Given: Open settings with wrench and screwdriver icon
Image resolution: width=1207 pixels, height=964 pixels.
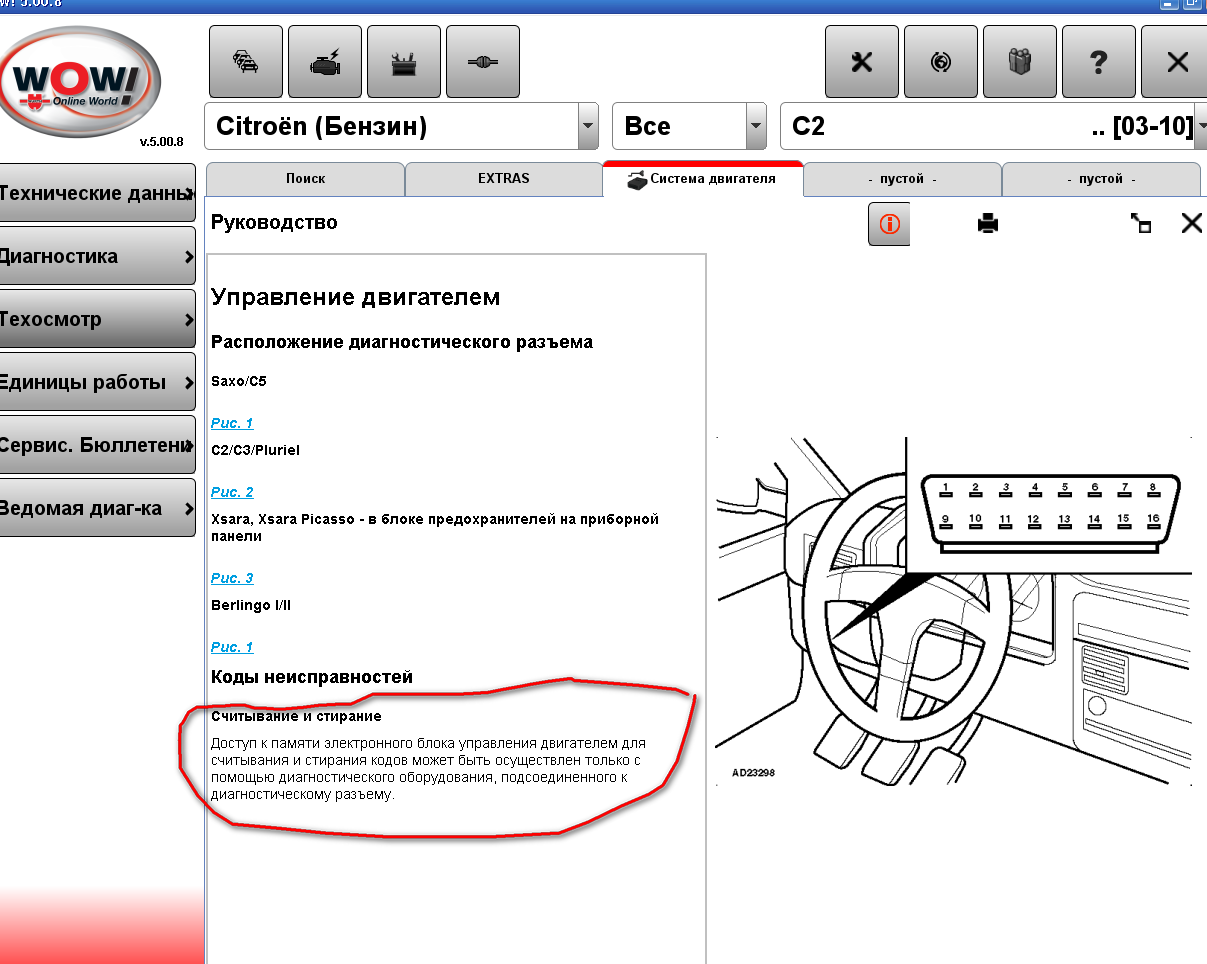Looking at the screenshot, I should 861,62.
